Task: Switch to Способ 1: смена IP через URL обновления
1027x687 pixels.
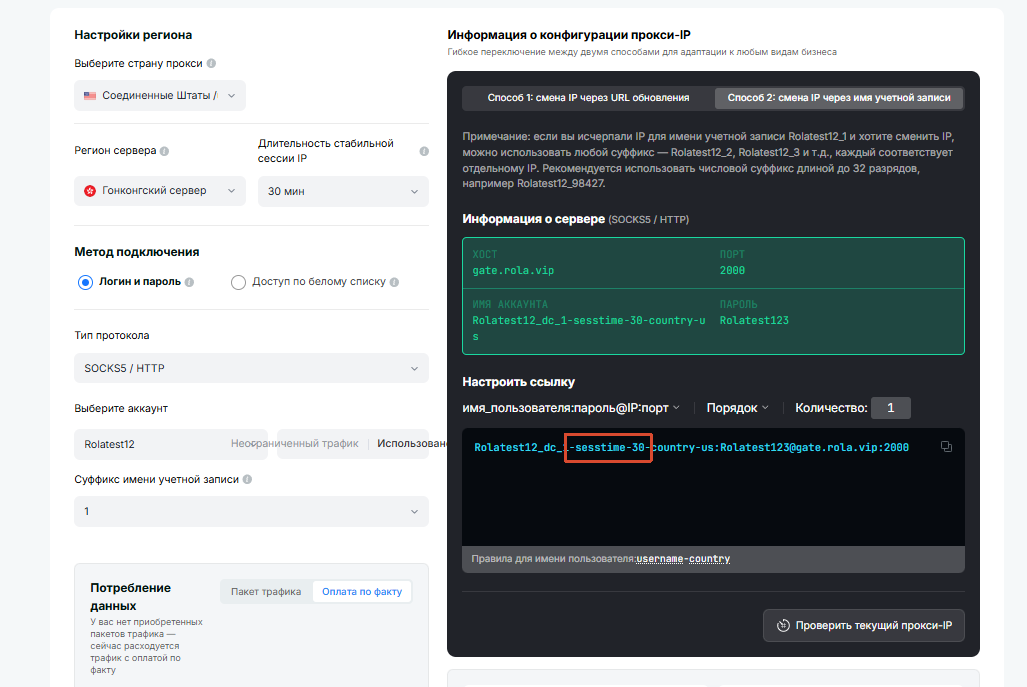Action: click(588, 98)
